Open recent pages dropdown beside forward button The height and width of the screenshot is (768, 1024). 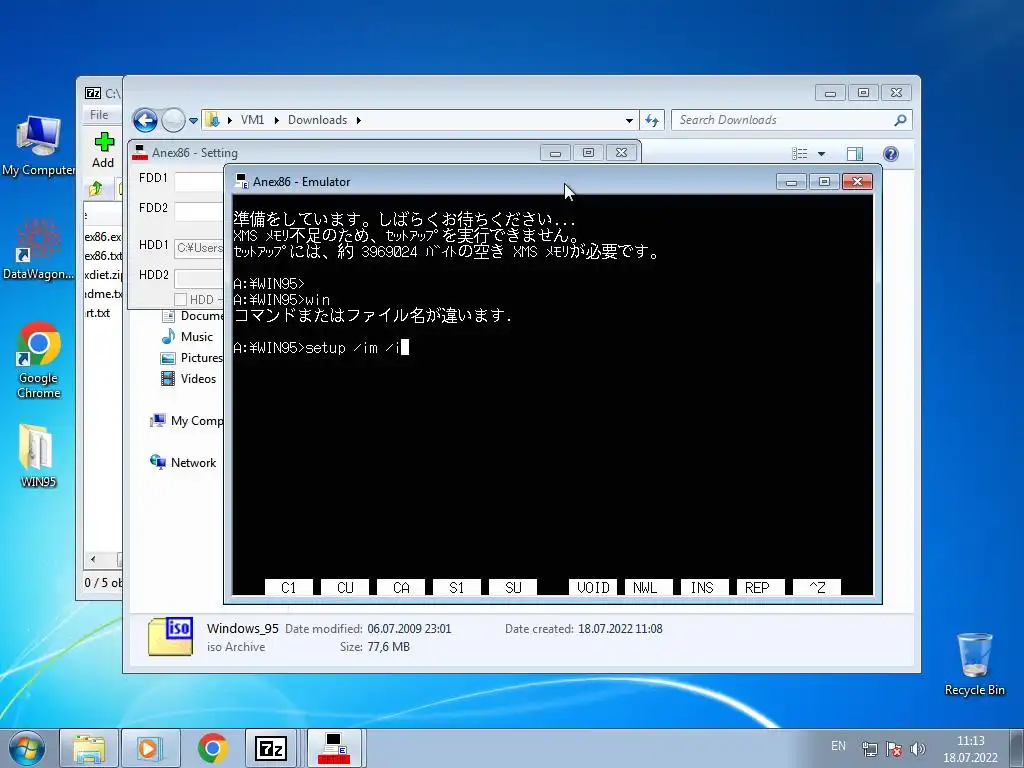193,121
